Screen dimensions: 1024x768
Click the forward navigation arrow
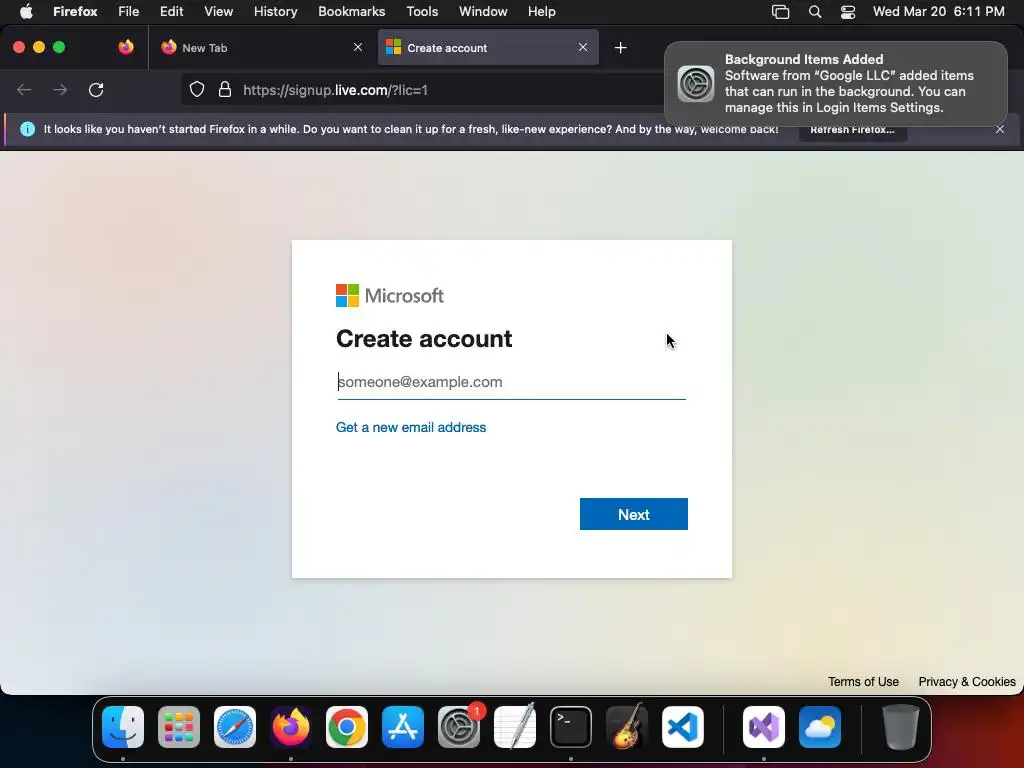click(x=60, y=90)
